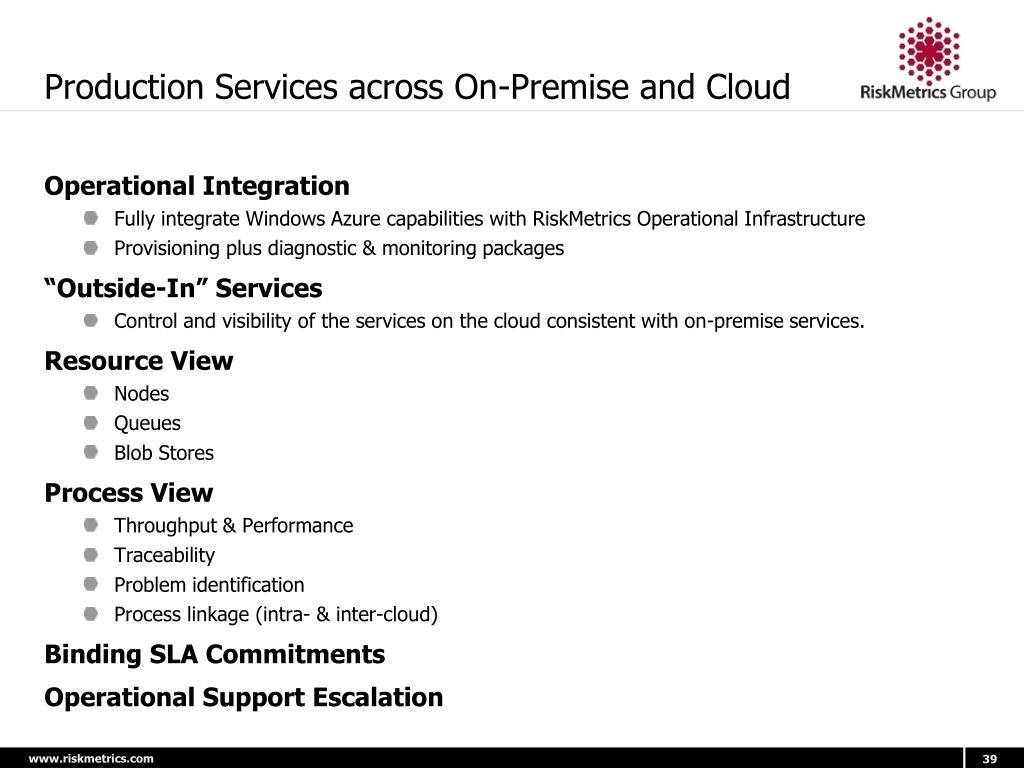Click the Binding SLA Commitments heading
The width and height of the screenshot is (1024, 768).
coord(215,654)
